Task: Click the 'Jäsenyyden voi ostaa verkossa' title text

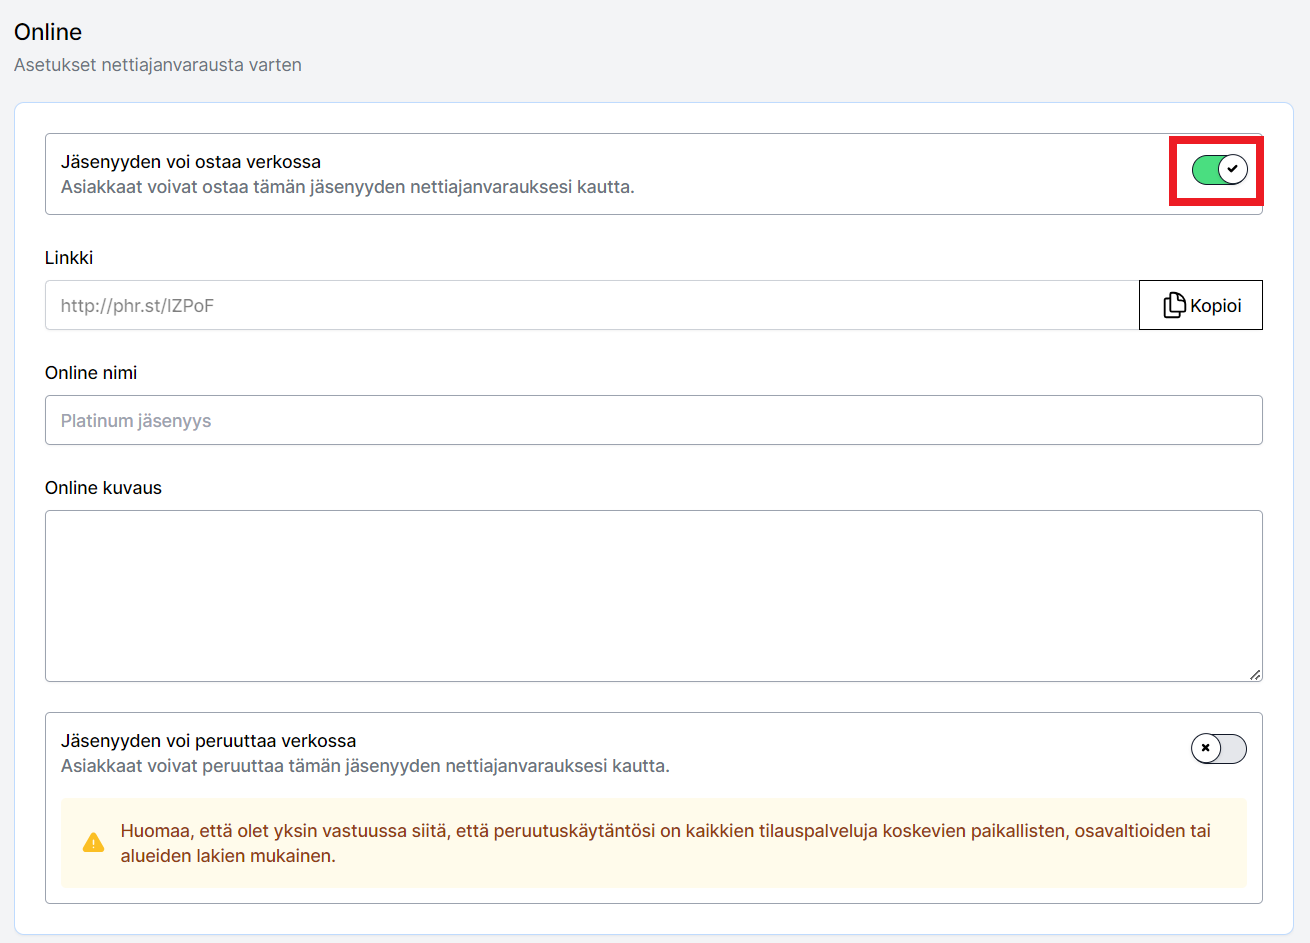Action: click(x=191, y=162)
